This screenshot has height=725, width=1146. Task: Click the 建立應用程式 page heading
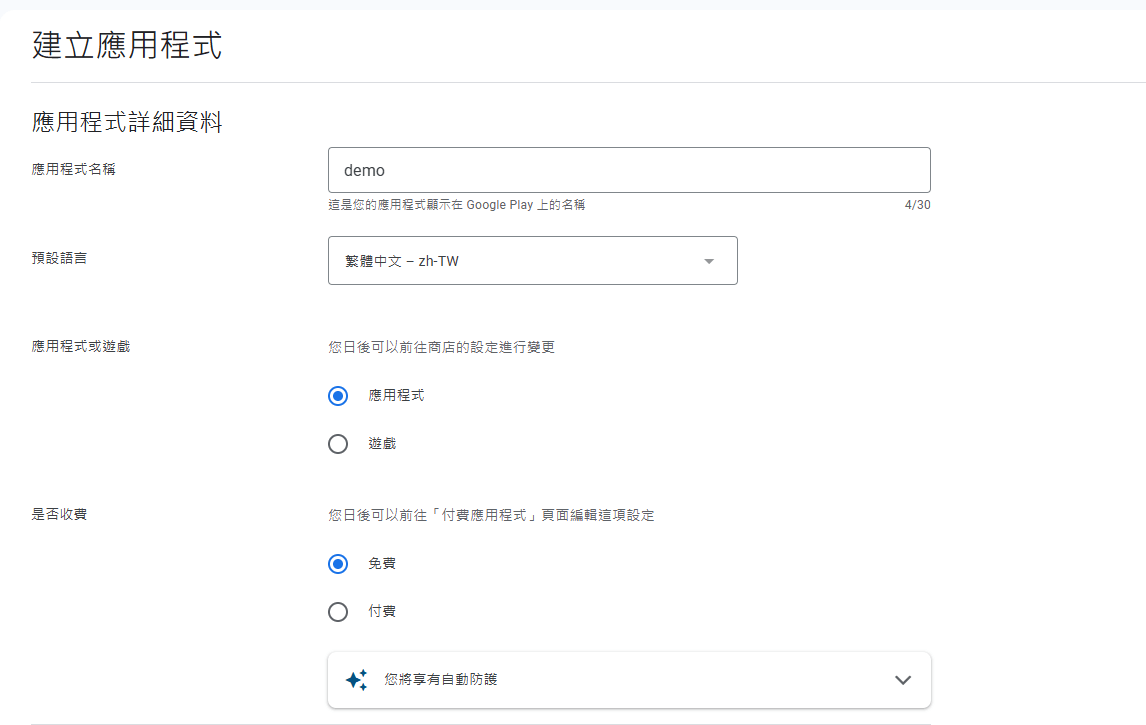(x=127, y=45)
